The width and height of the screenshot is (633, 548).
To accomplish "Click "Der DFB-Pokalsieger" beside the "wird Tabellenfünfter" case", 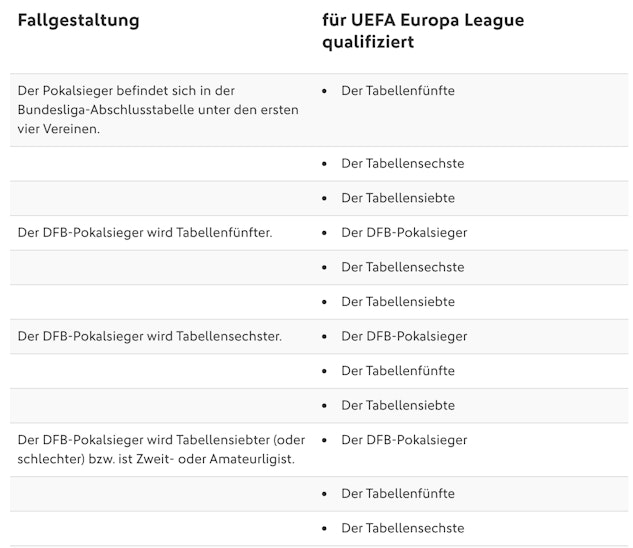I will tap(403, 233).
